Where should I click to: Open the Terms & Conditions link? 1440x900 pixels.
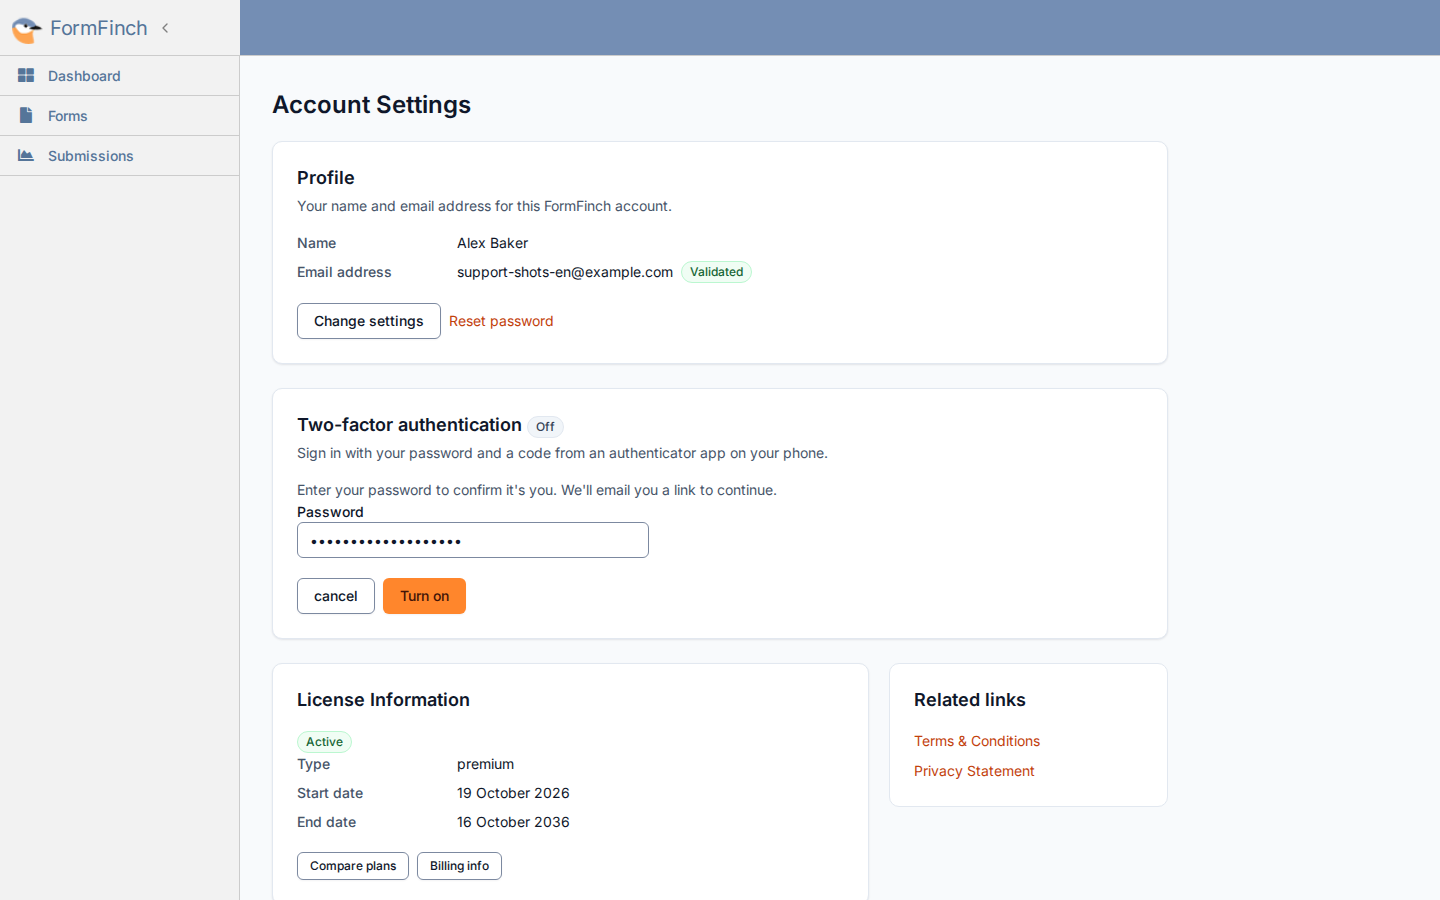pos(977,741)
